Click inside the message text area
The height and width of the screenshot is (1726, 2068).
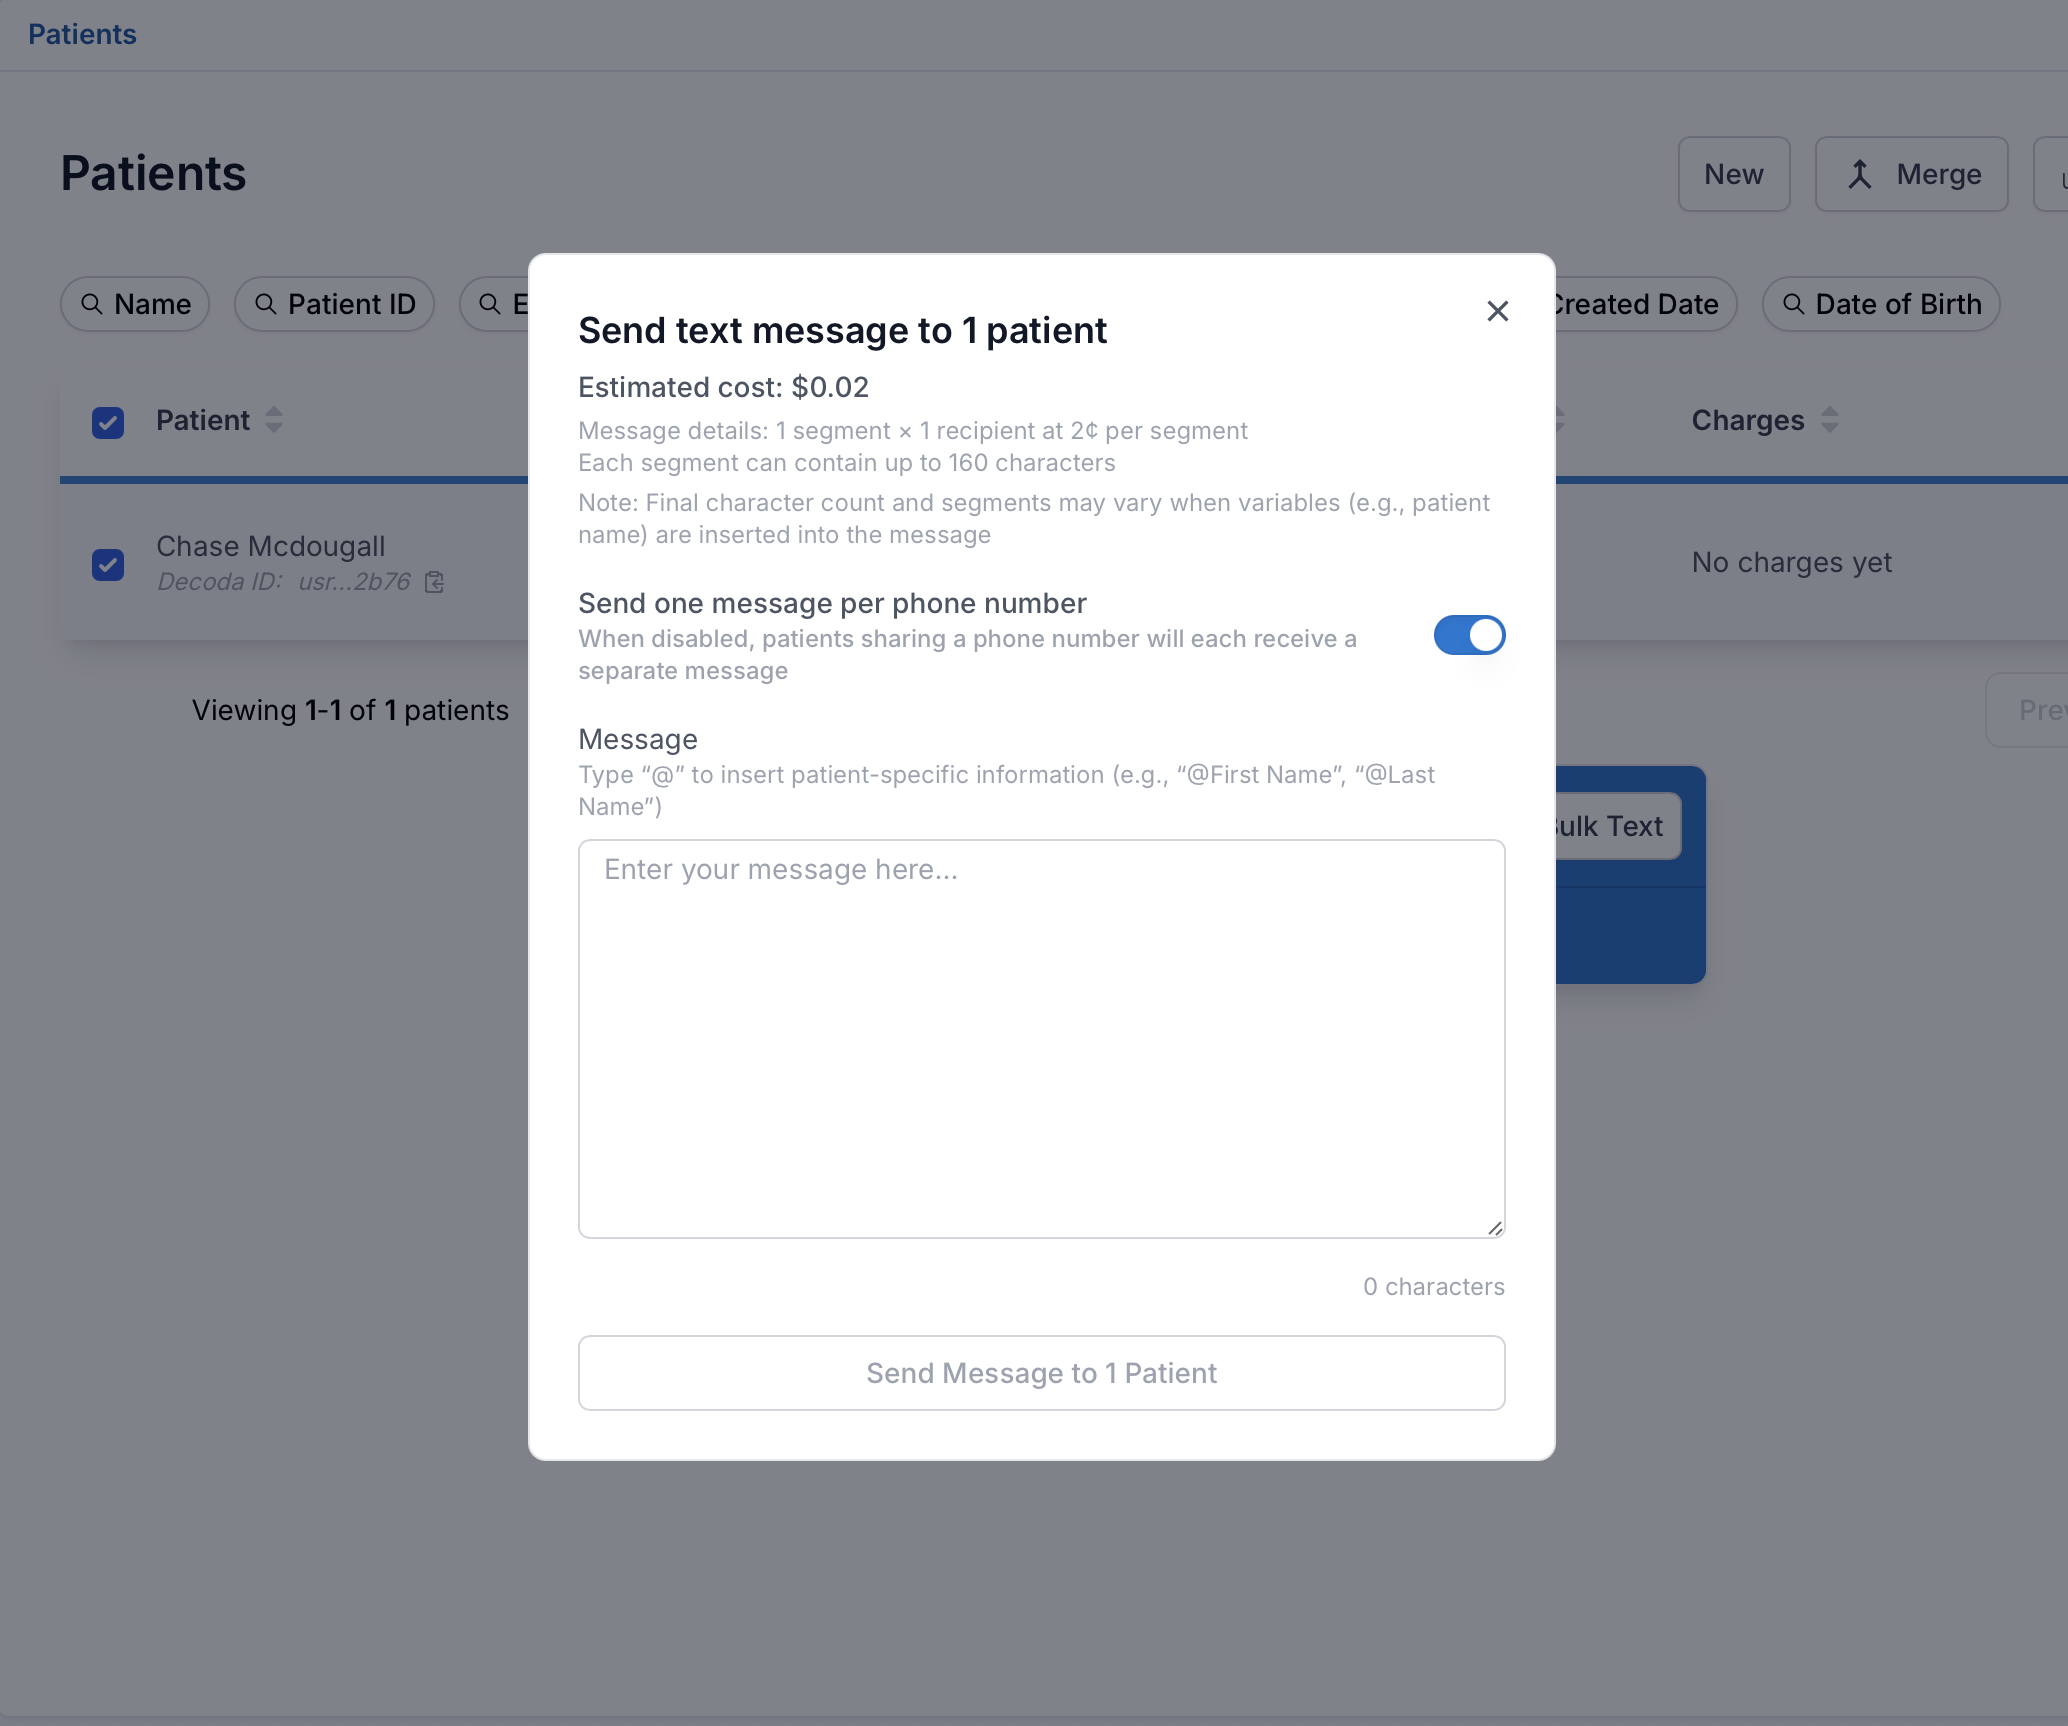tap(1040, 1040)
